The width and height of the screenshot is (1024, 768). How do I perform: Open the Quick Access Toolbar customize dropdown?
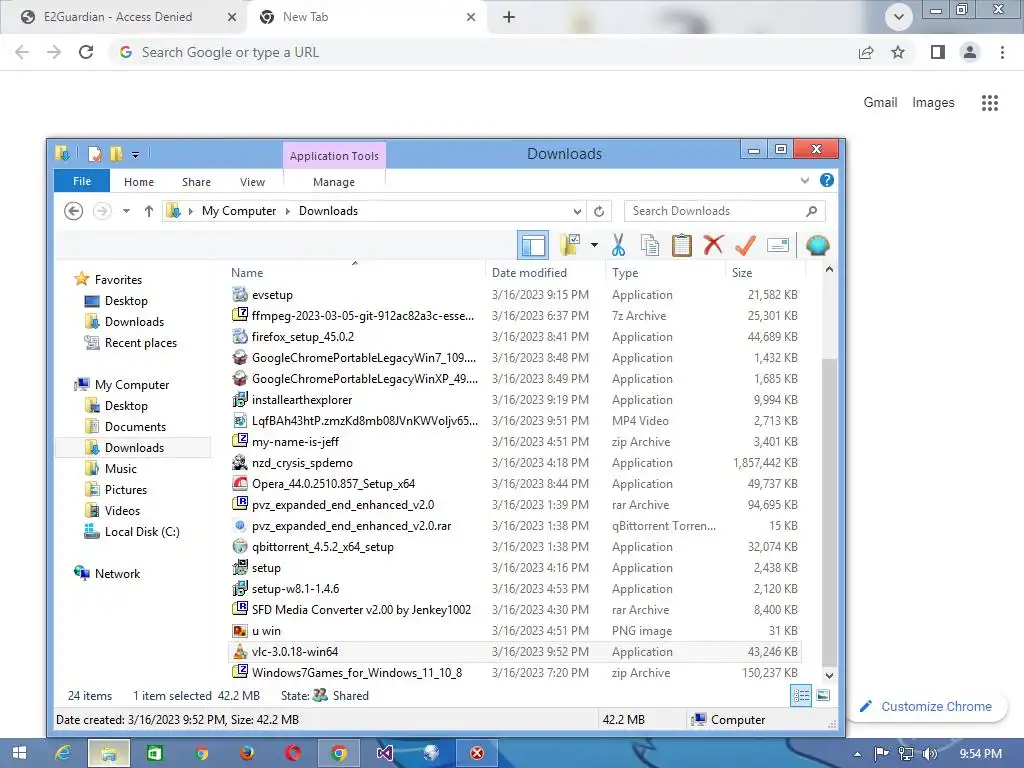tap(135, 155)
